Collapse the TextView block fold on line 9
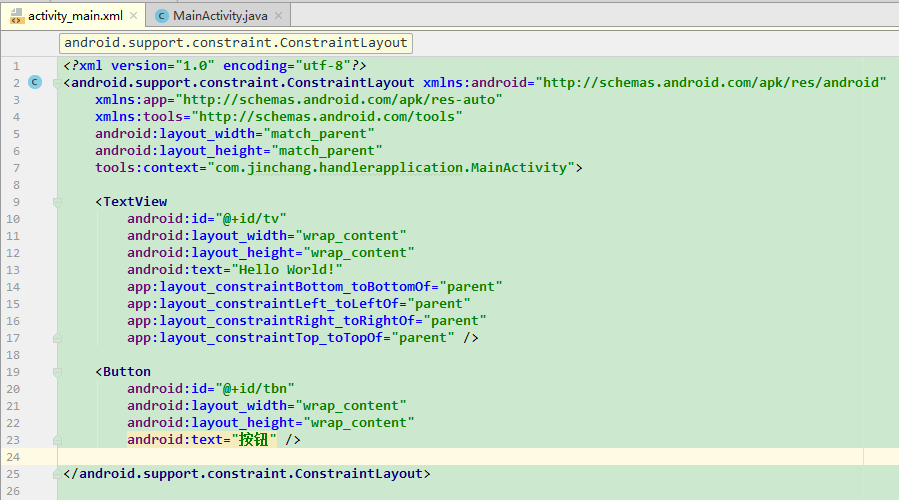Screen dimensions: 899x500 point(57,202)
